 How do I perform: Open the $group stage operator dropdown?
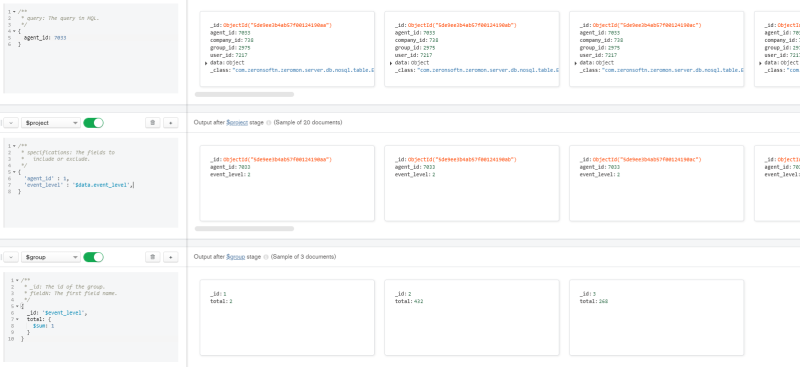tap(51, 257)
